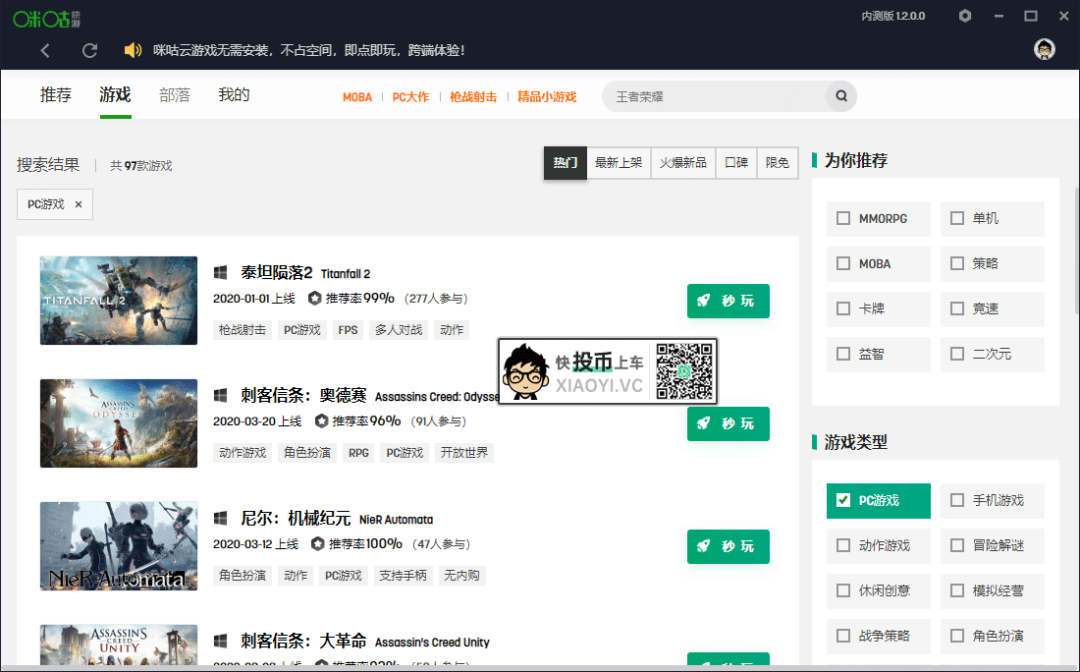Image resolution: width=1080 pixels, height=672 pixels.
Task: Check the 休闲创意 checkbox
Action: (843, 591)
